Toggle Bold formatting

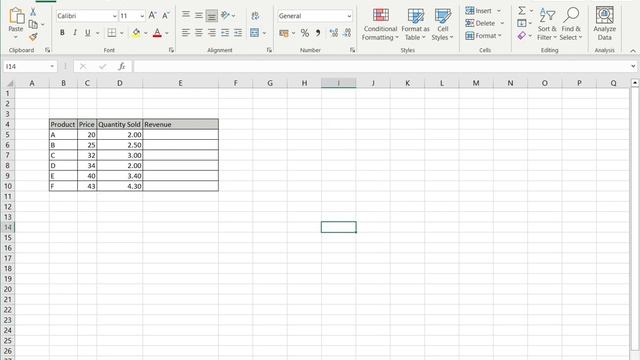(x=62, y=33)
